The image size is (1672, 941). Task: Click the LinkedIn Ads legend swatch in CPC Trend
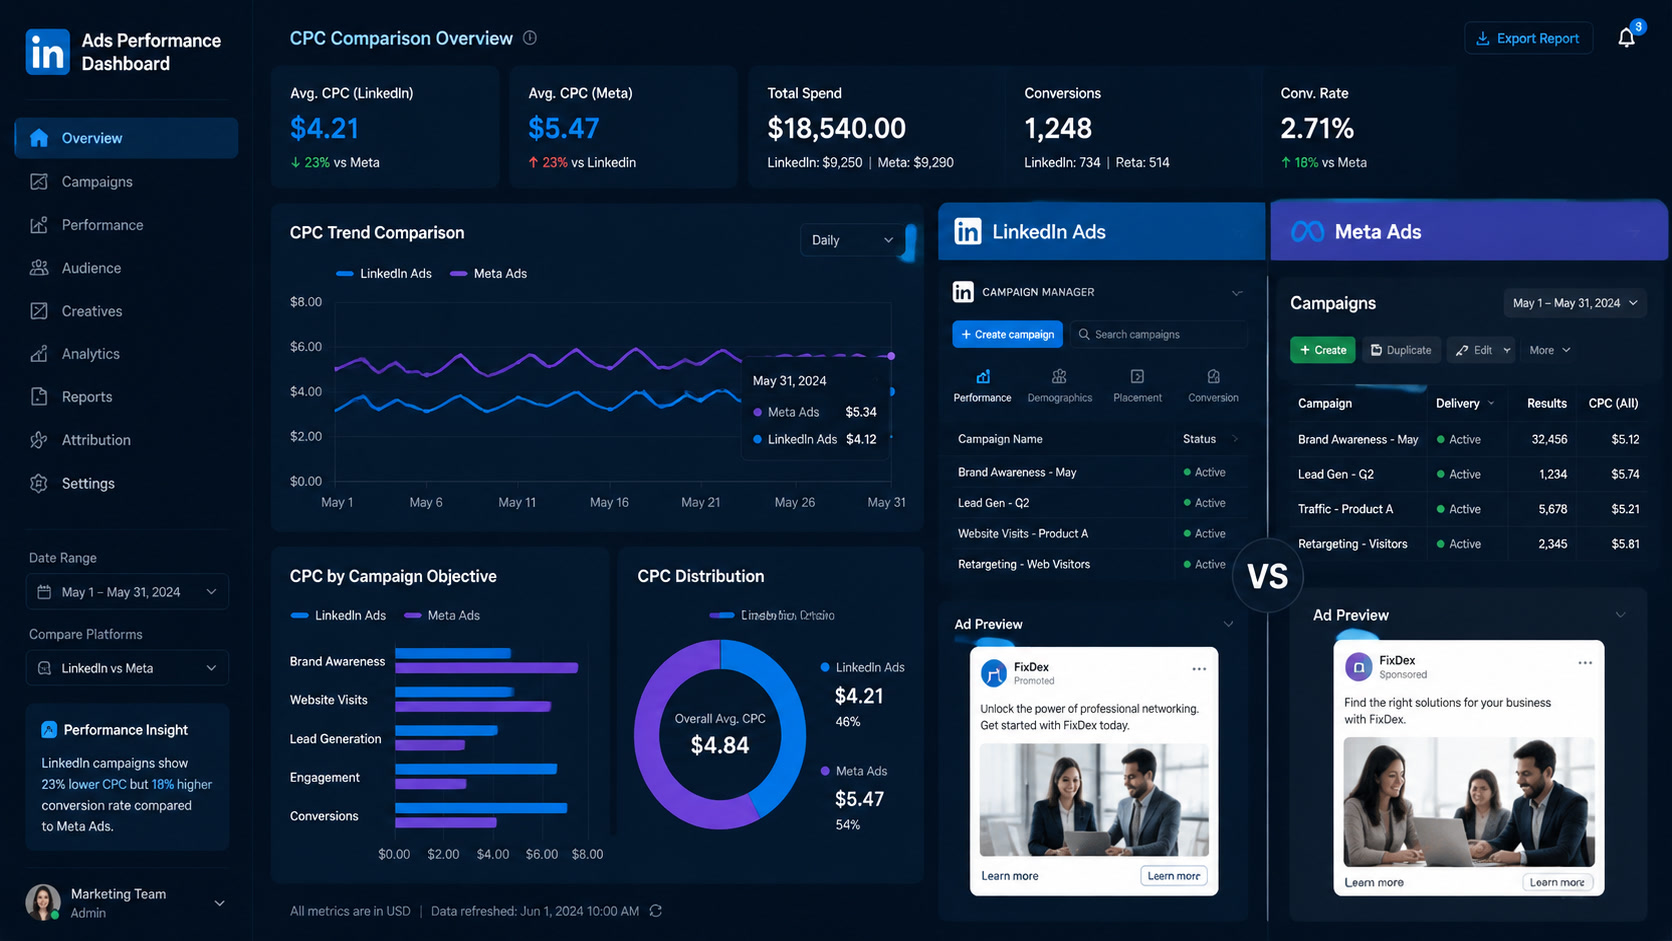tap(345, 273)
